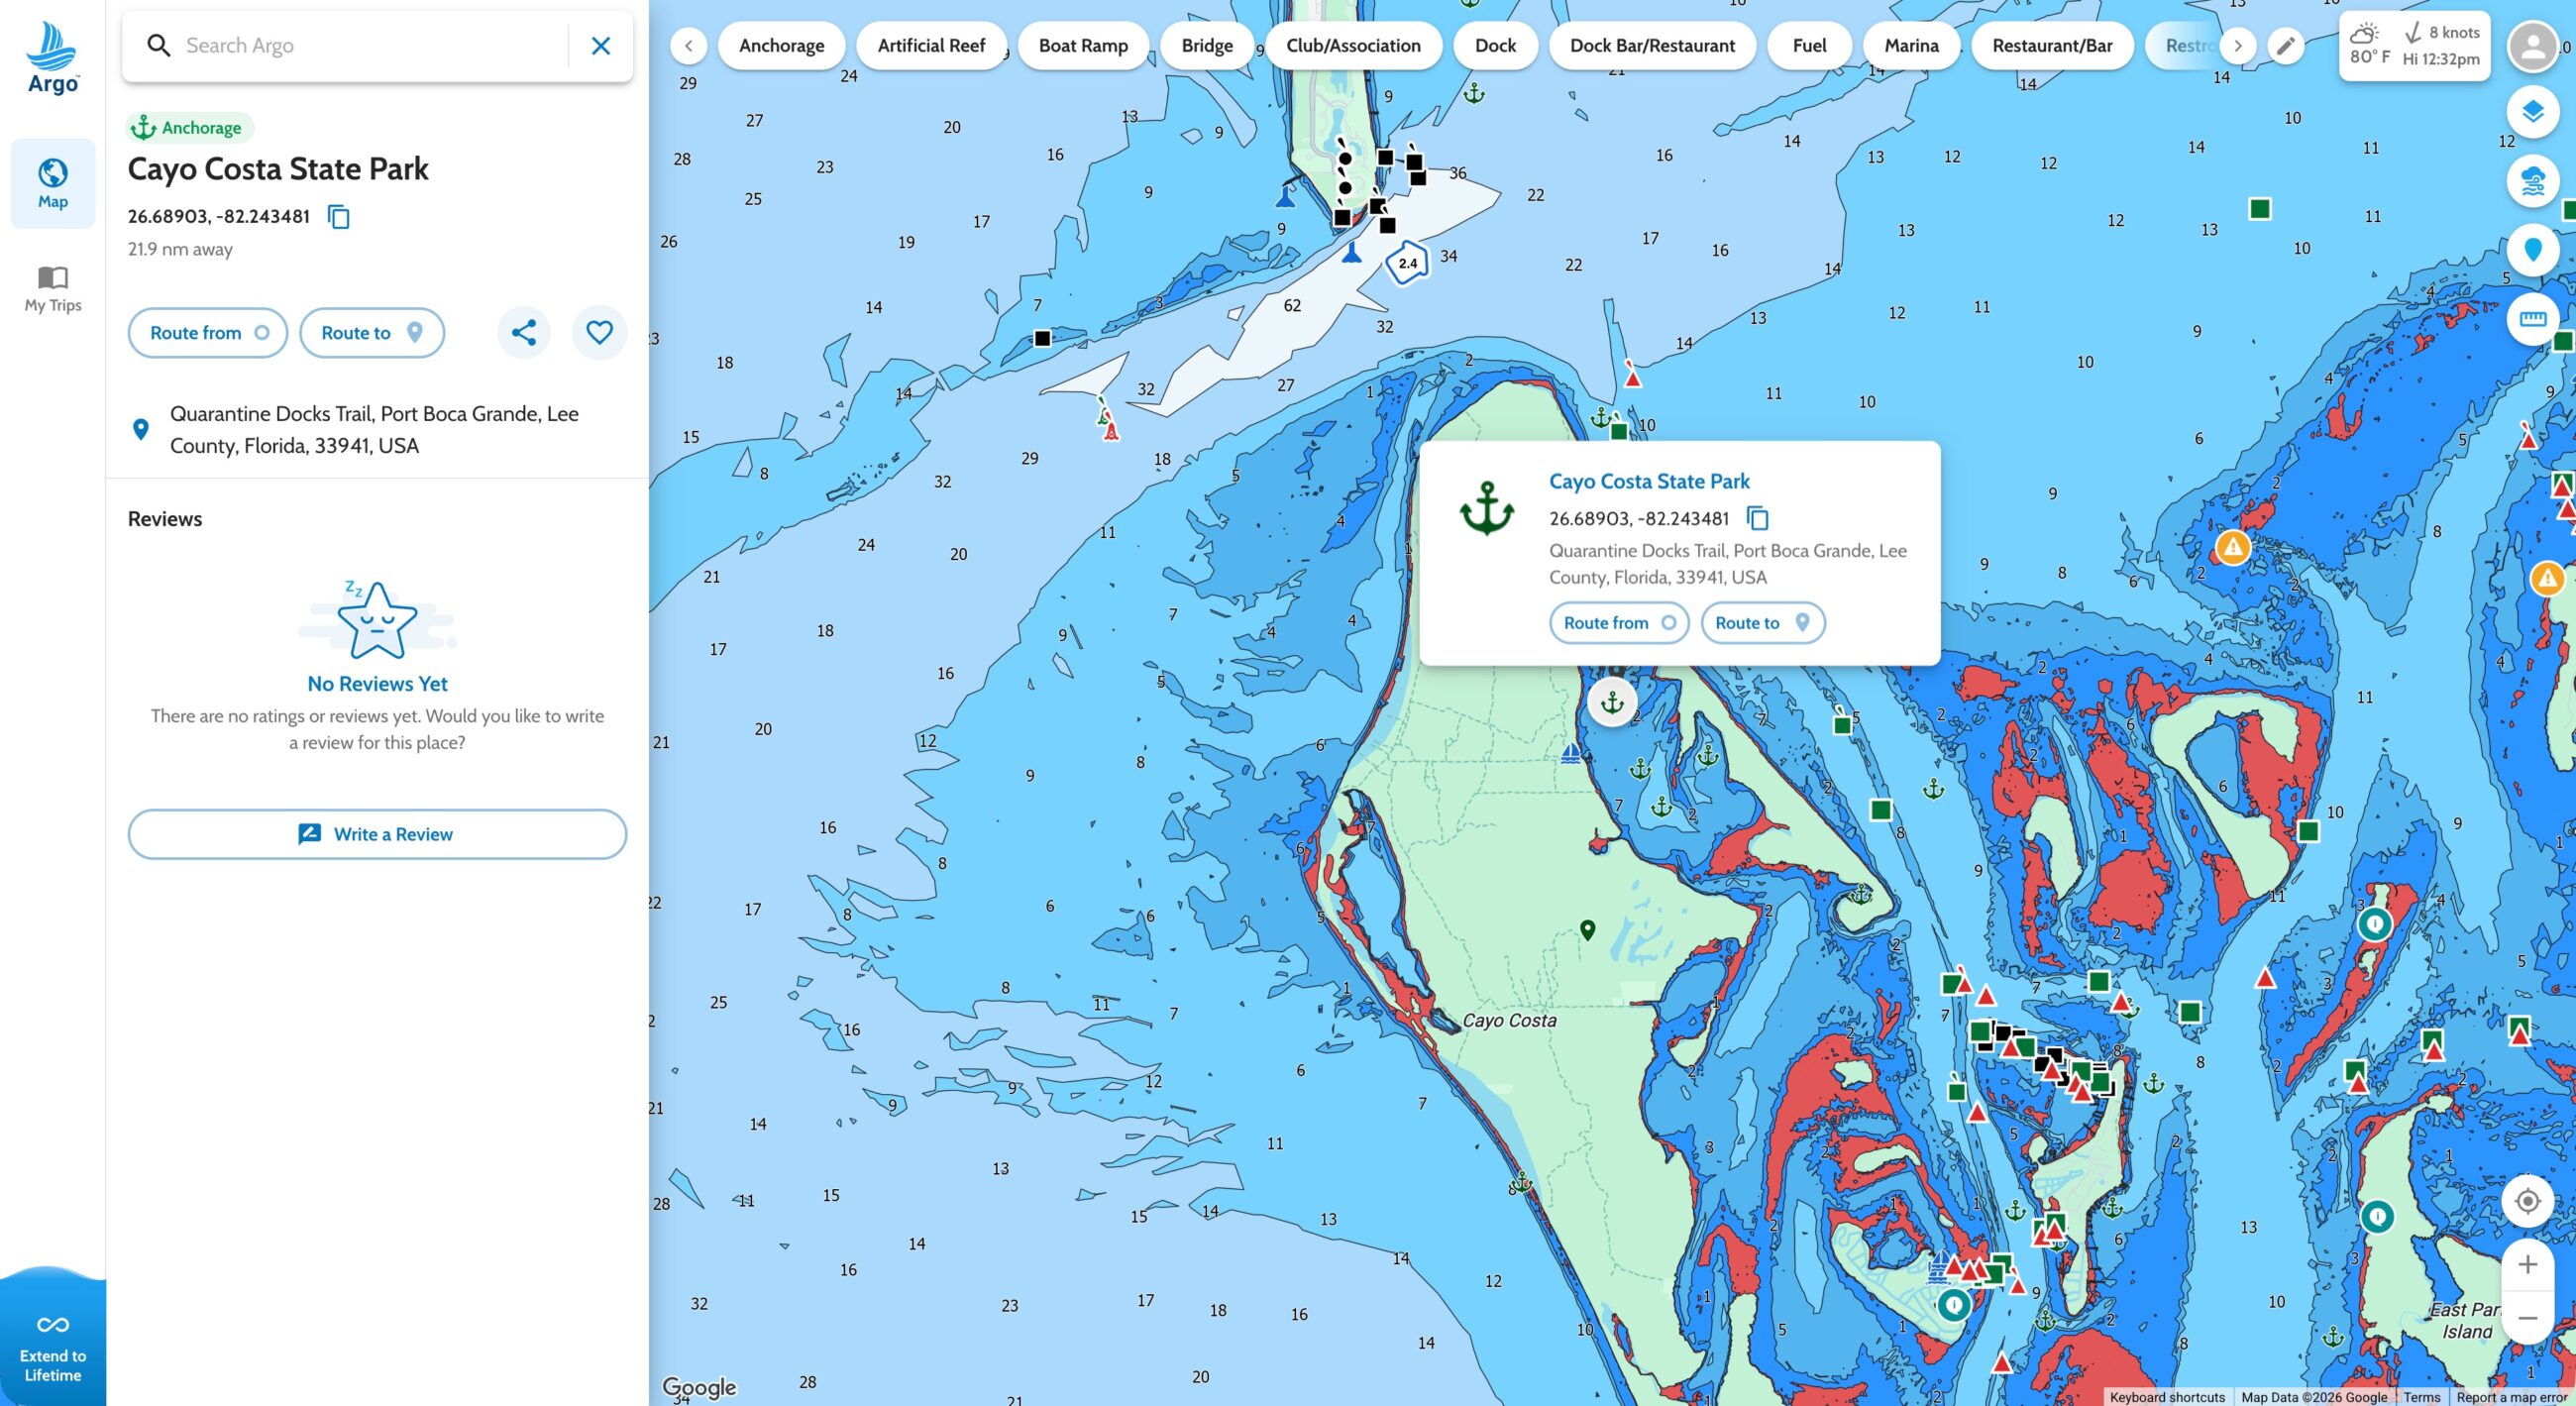The width and height of the screenshot is (2576, 1406).
Task: Click the drop pin tool icon
Action: pos(2532,250)
